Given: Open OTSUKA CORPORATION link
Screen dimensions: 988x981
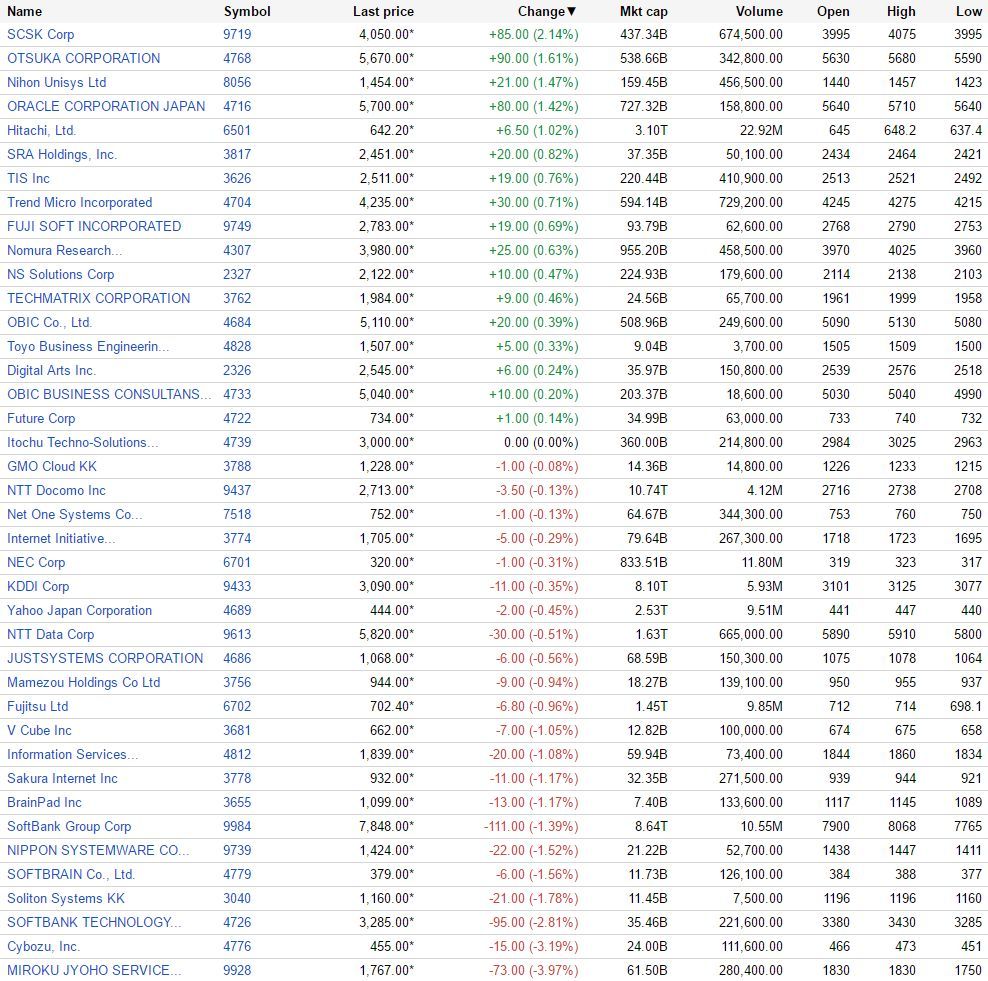Looking at the screenshot, I should point(83,59).
